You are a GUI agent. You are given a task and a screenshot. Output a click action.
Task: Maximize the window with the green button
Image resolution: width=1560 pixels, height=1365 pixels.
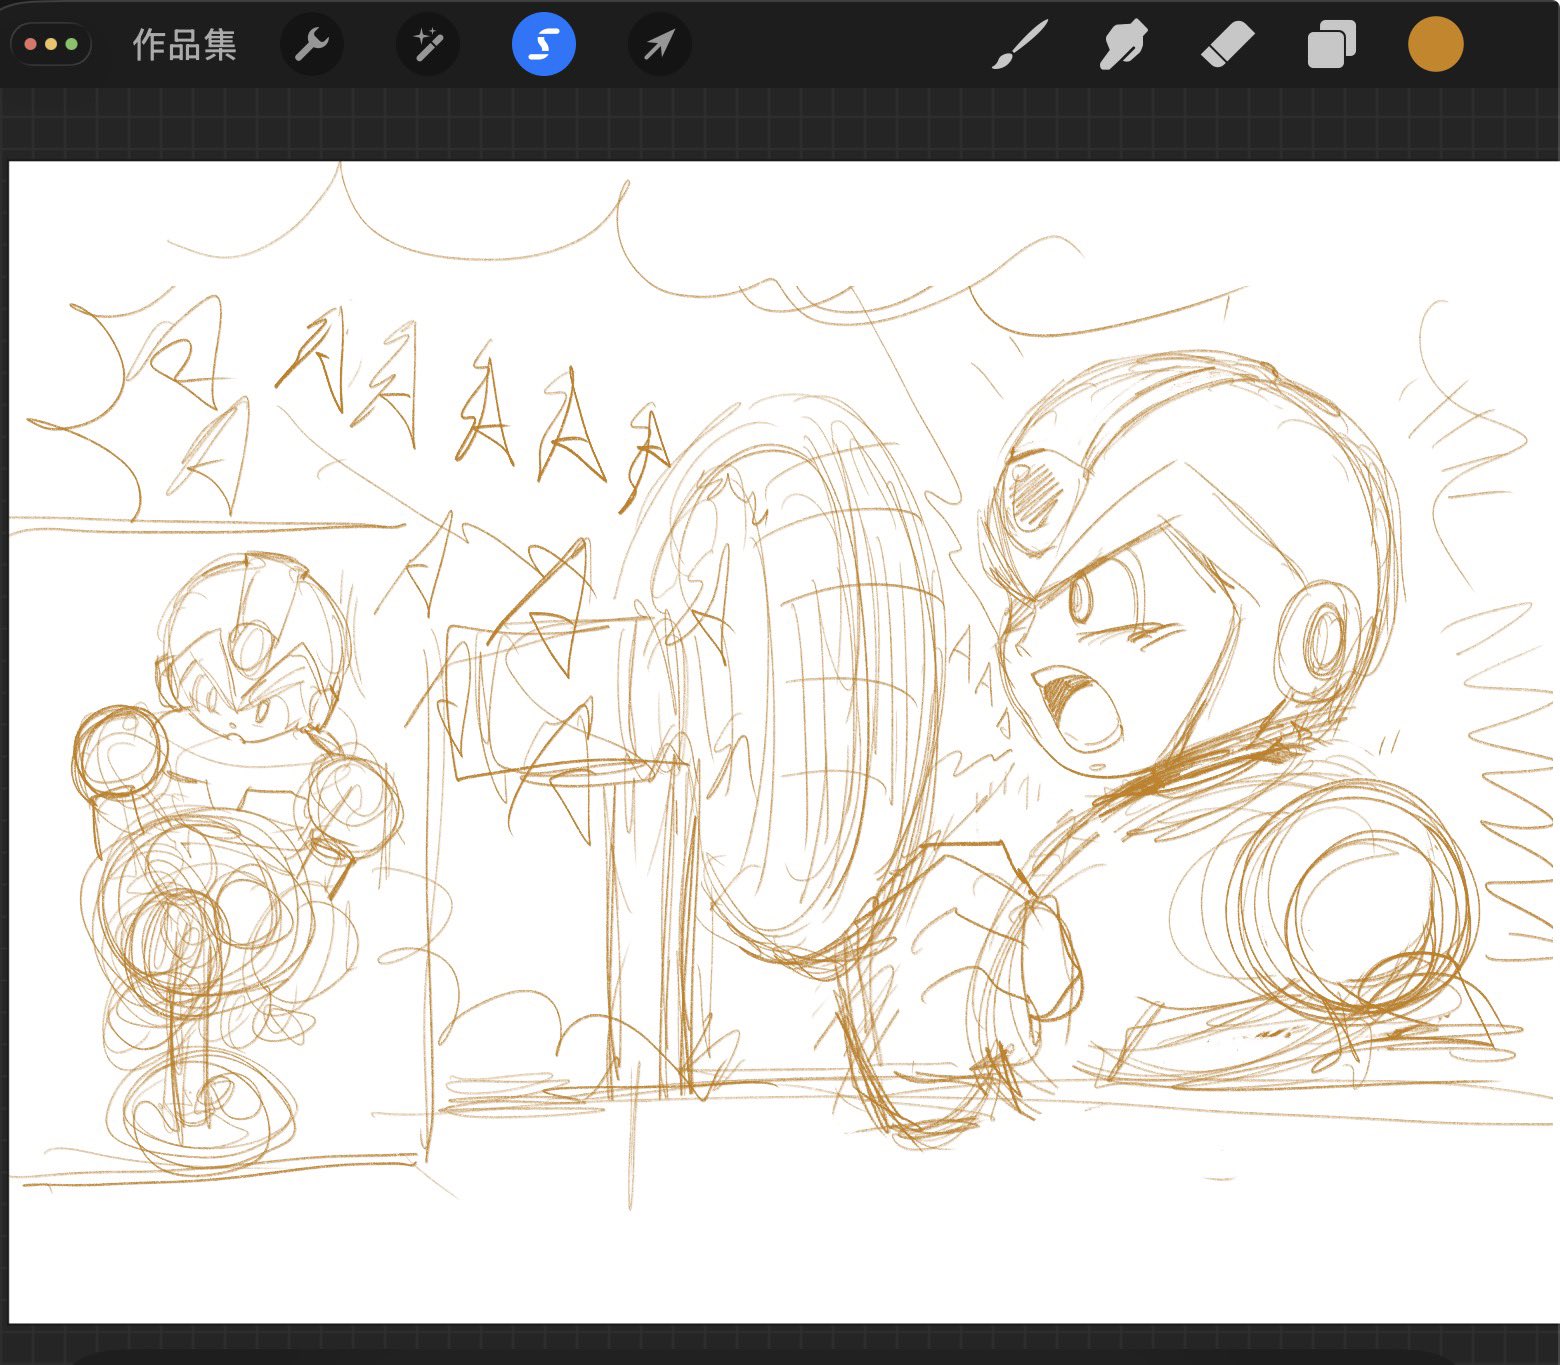coord(71,45)
